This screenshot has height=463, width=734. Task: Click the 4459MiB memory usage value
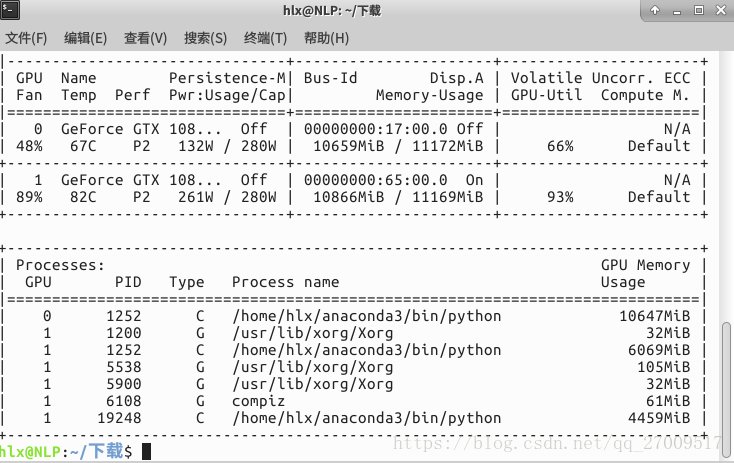pos(659,418)
